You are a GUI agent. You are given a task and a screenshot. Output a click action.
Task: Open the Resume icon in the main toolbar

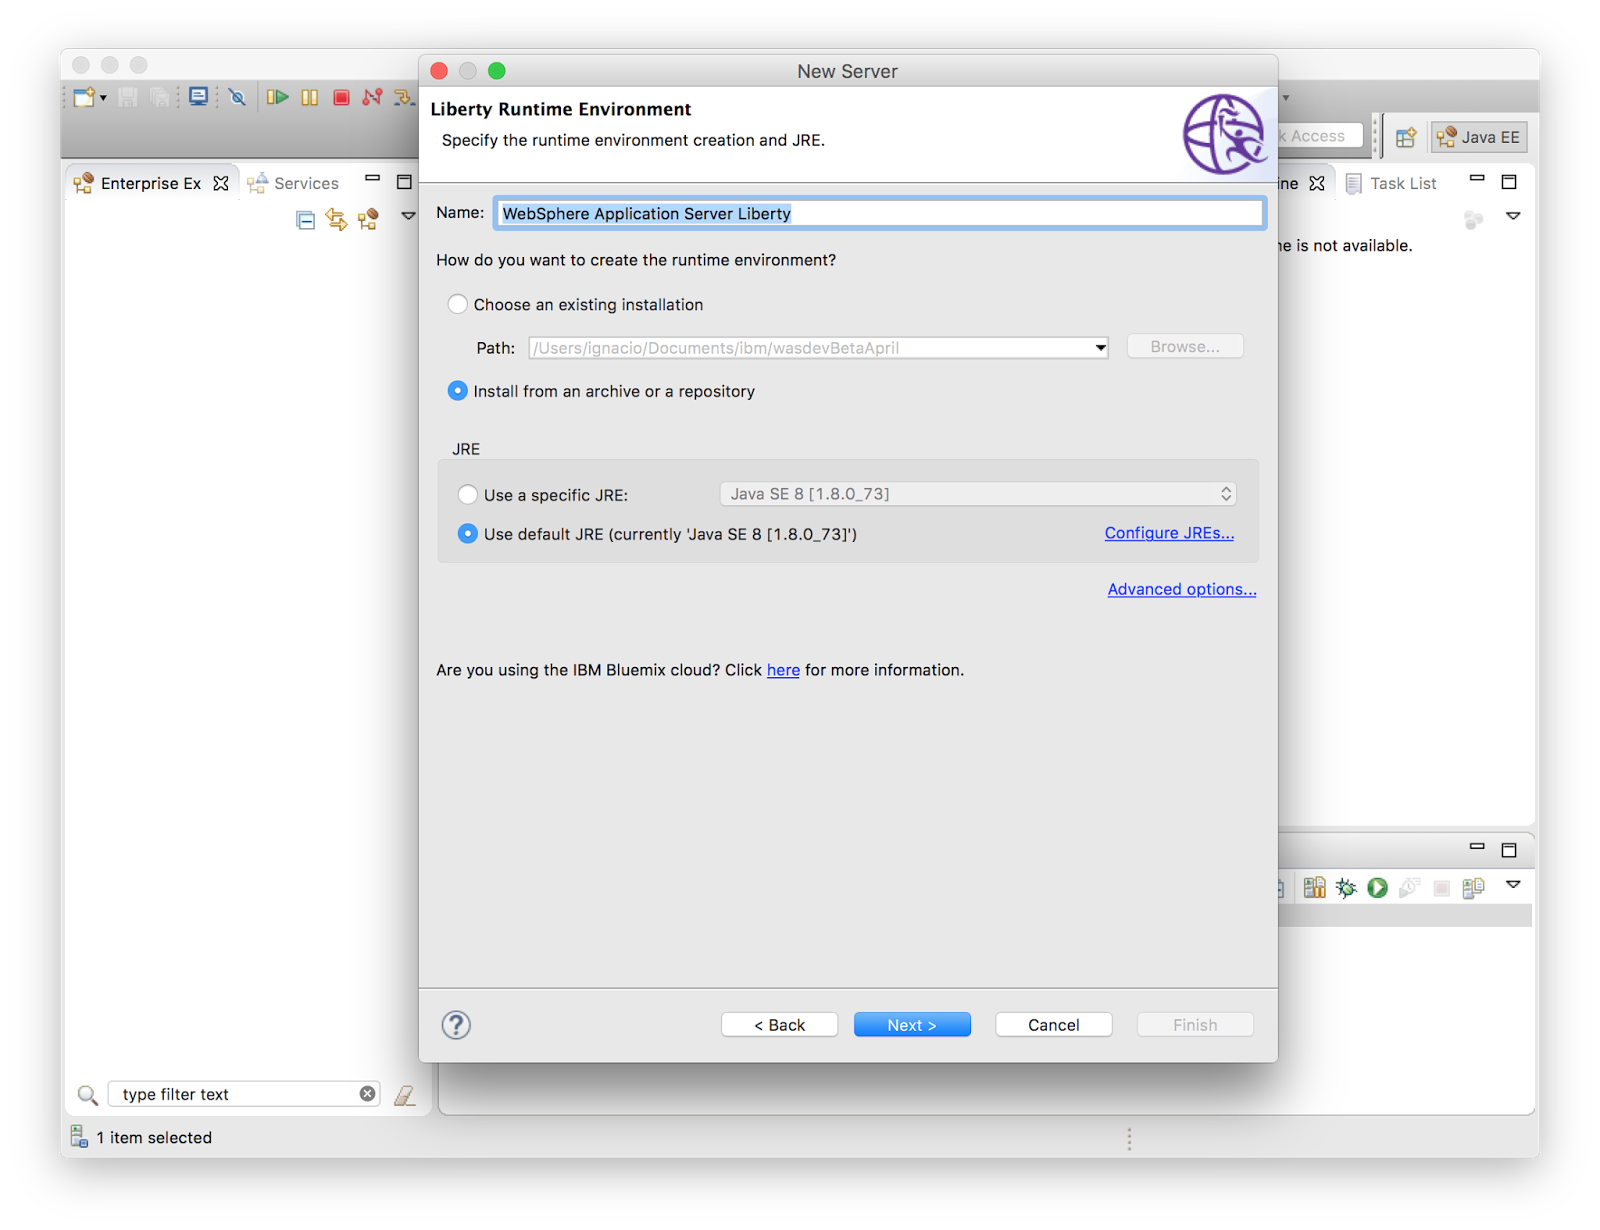pos(279,97)
